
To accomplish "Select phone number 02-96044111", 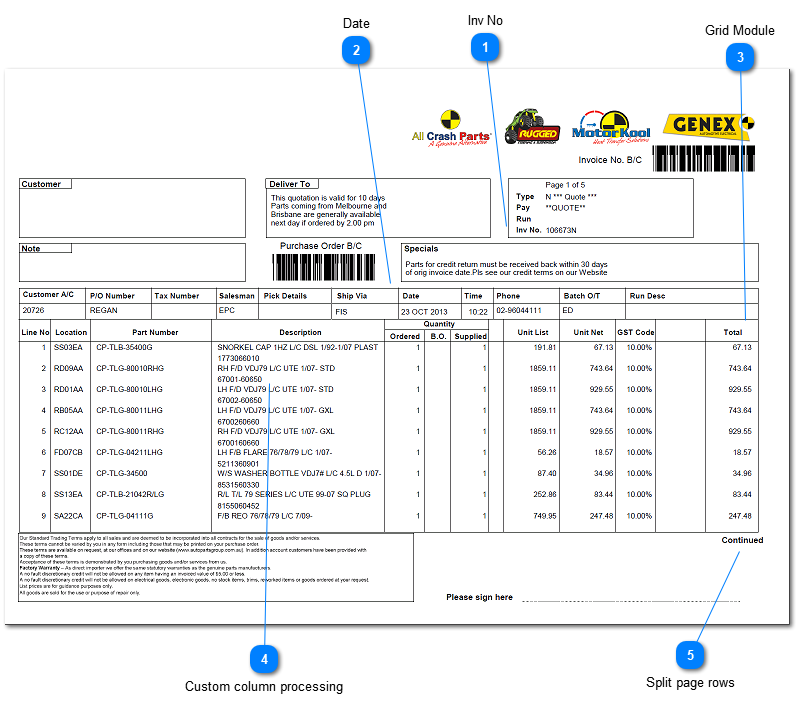I will tap(519, 310).
